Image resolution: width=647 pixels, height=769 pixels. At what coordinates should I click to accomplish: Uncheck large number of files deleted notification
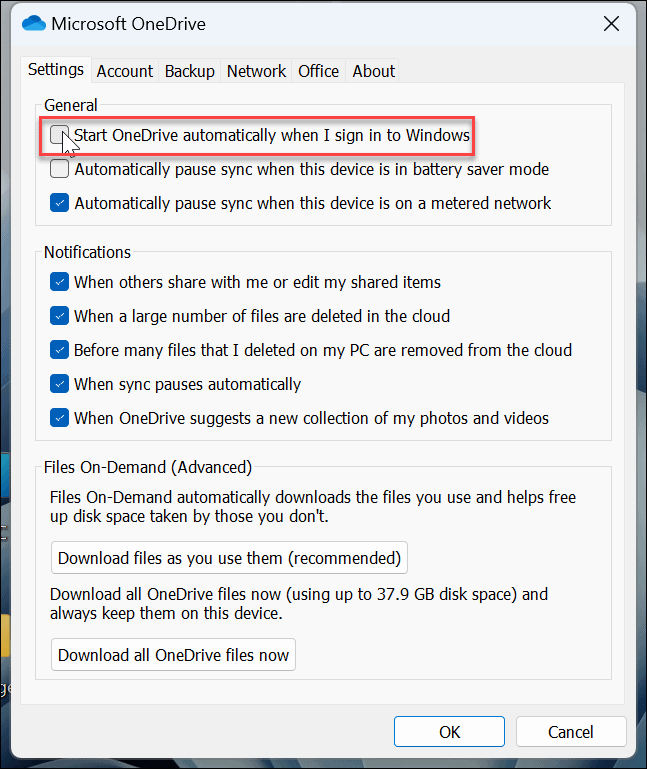coord(59,316)
